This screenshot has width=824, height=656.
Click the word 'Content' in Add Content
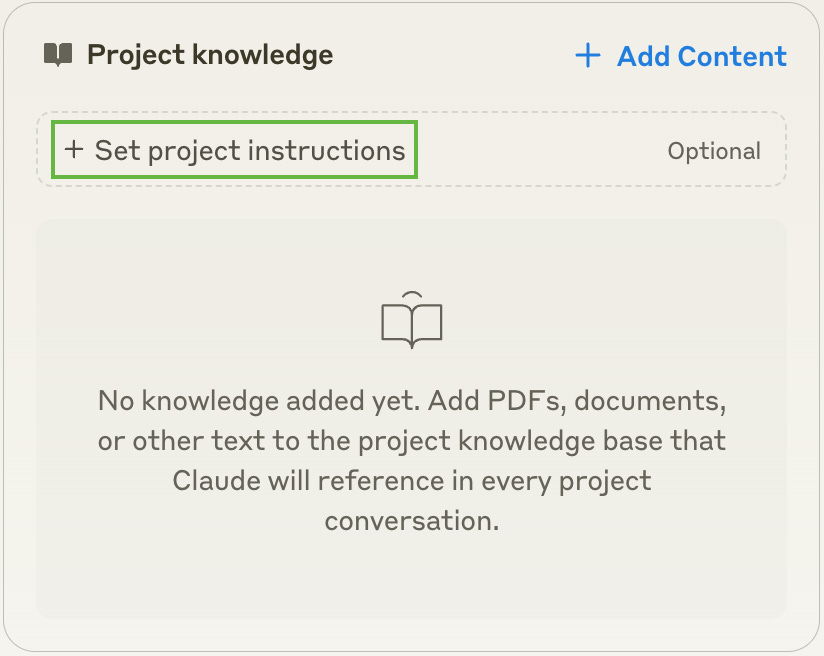[x=732, y=56]
